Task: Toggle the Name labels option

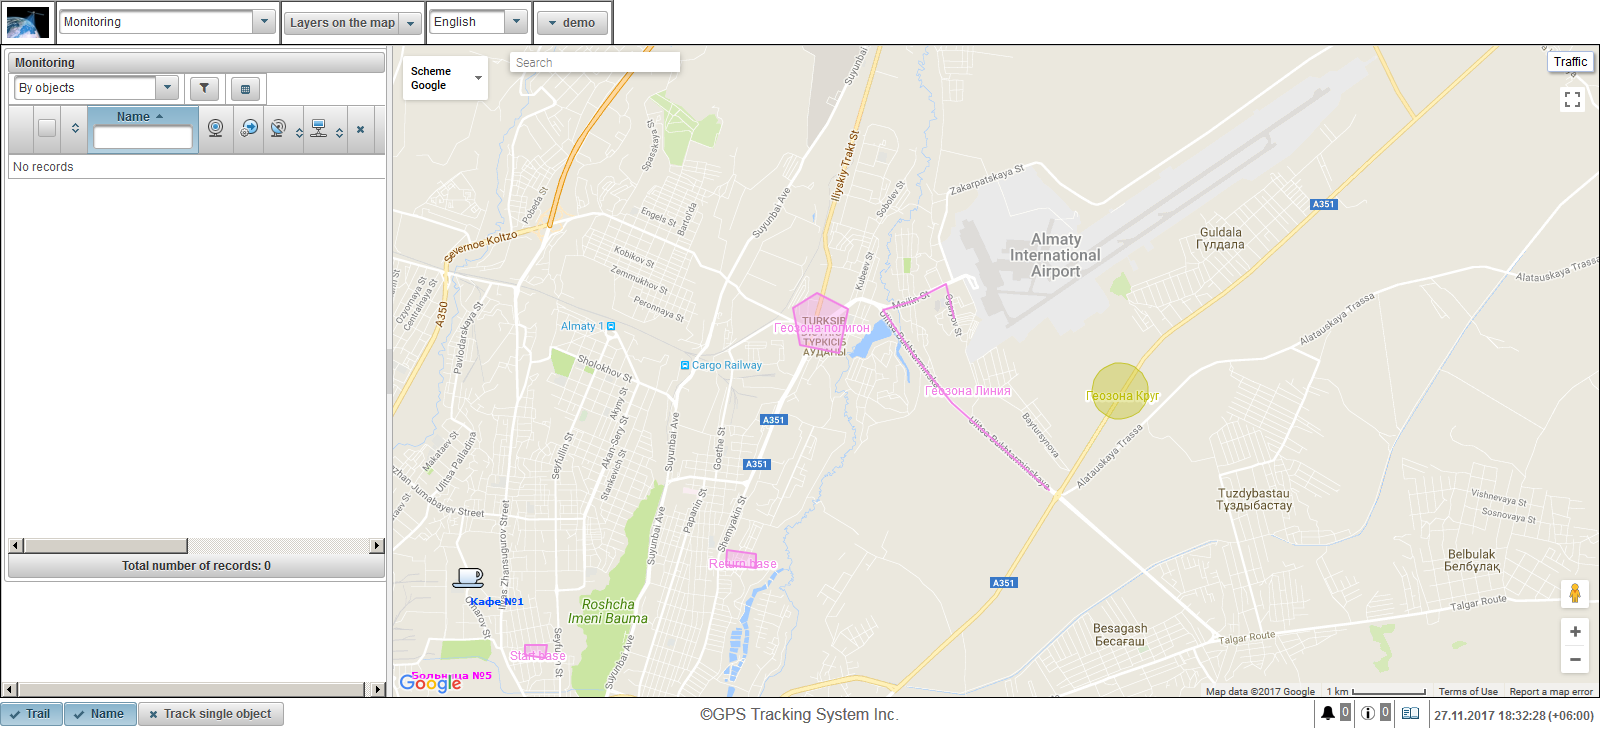Action: point(100,714)
